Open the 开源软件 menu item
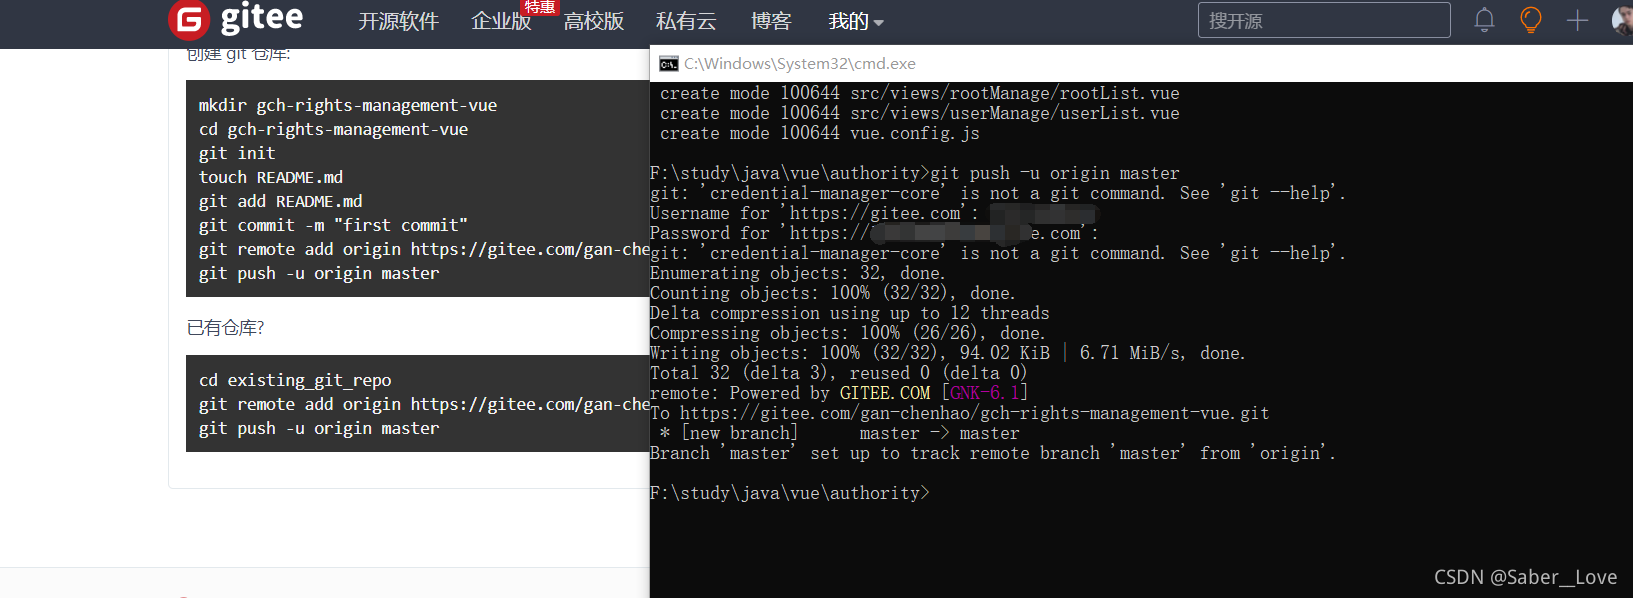This screenshot has height=598, width=1633. click(398, 21)
